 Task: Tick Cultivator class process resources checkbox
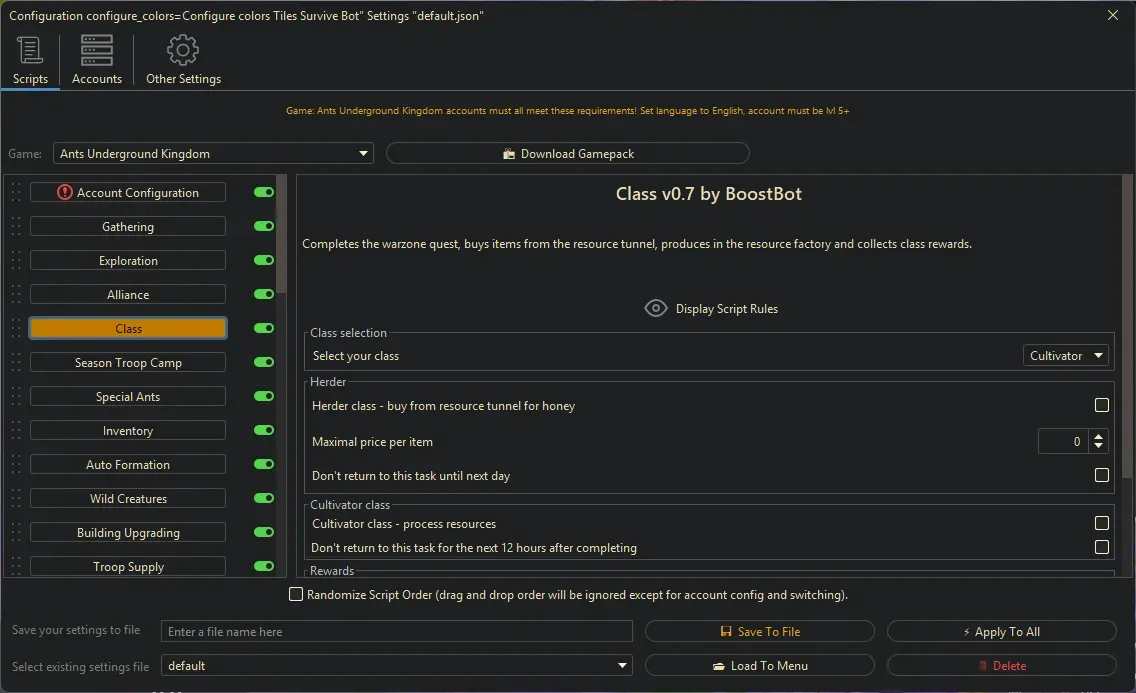pyautogui.click(x=1101, y=524)
